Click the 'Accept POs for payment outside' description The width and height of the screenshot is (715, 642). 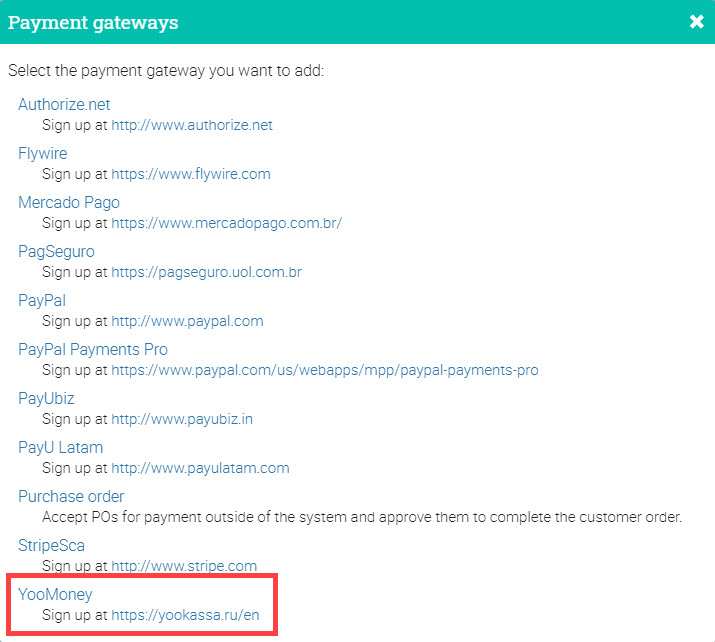[x=362, y=517]
